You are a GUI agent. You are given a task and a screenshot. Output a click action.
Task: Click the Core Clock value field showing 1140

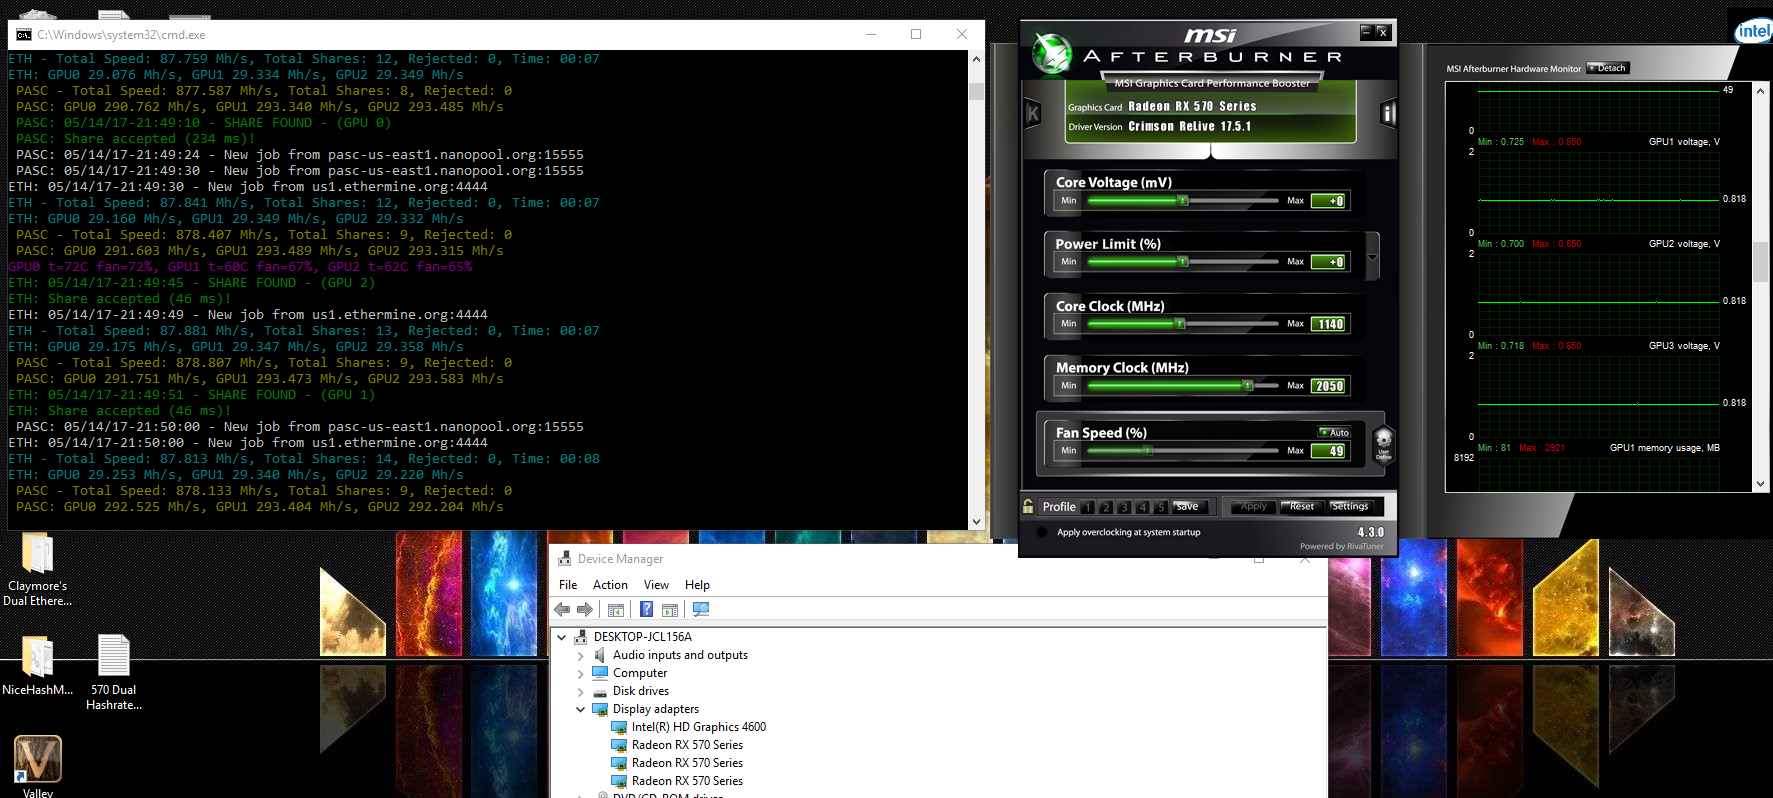tap(1329, 324)
